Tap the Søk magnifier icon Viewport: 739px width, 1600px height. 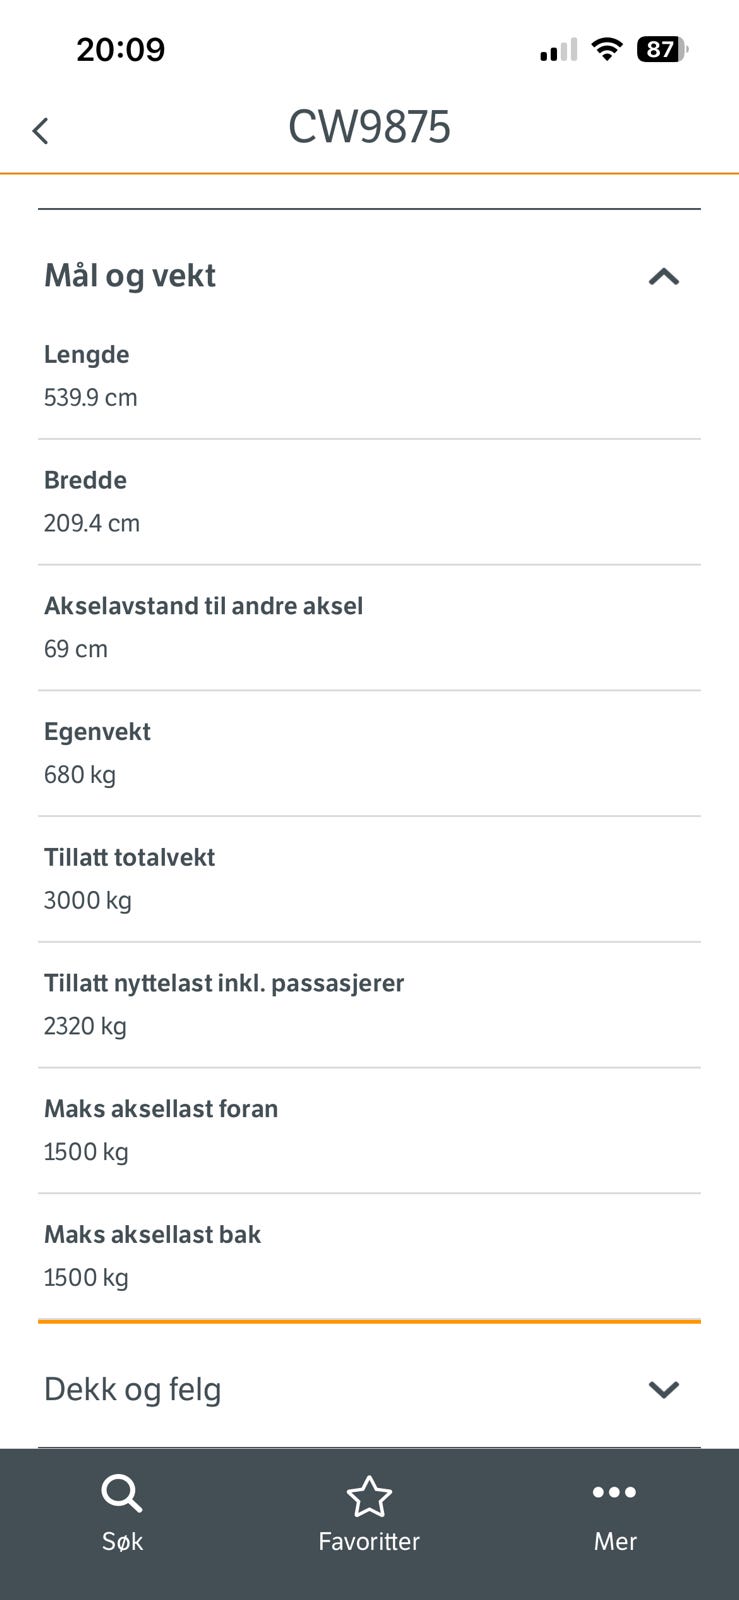pos(122,1494)
